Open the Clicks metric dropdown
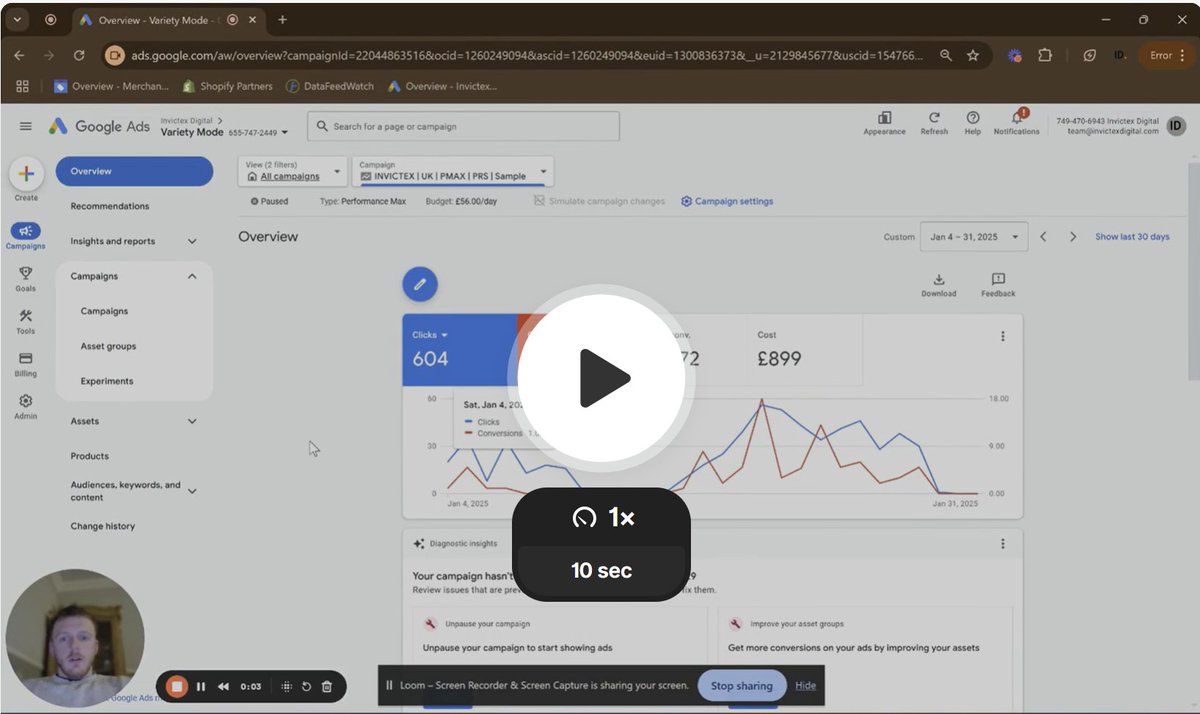The width and height of the screenshot is (1200, 714). coord(431,336)
